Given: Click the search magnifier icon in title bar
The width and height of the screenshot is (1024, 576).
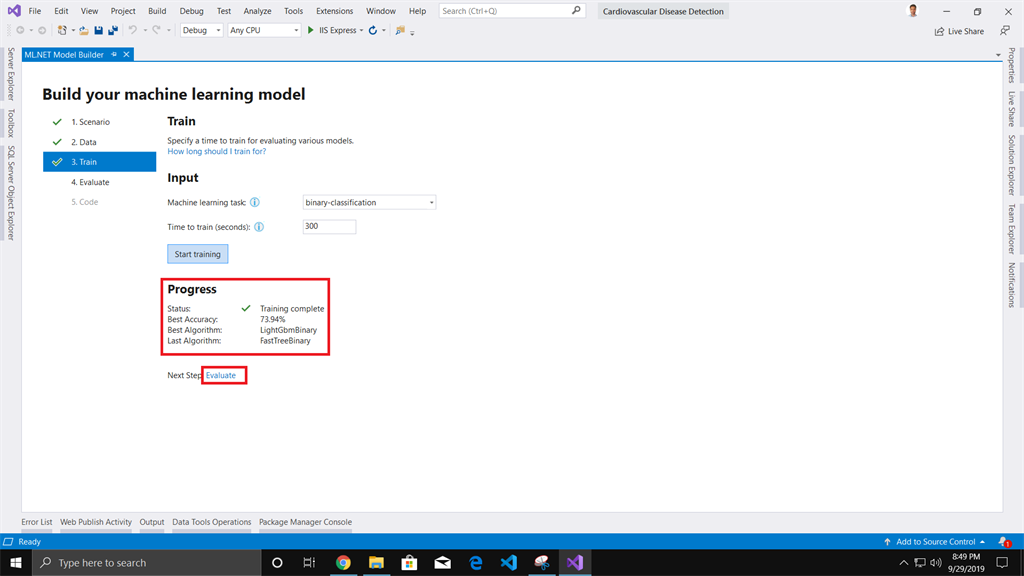Looking at the screenshot, I should pyautogui.click(x=576, y=10).
